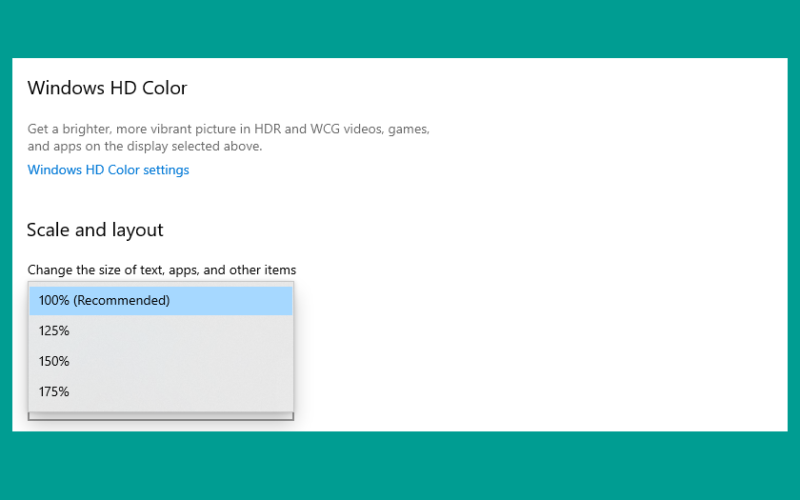This screenshot has height=500, width=800.
Task: Click the "Scale and layout" heading
Action: click(x=95, y=230)
